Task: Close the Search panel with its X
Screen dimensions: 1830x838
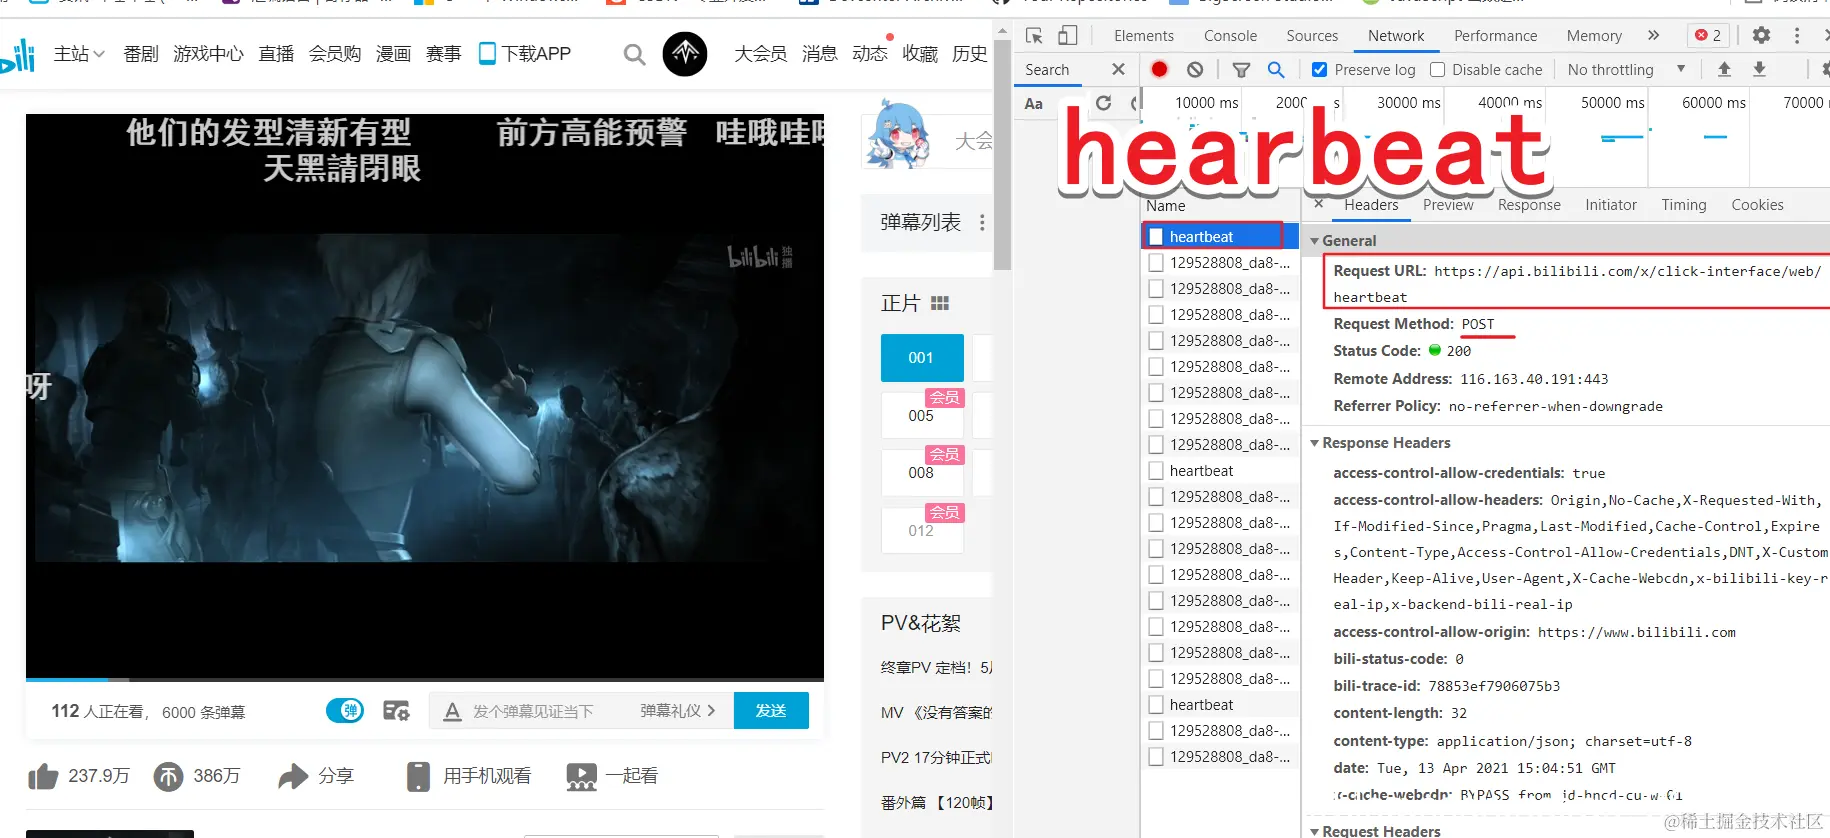Action: (x=1118, y=70)
